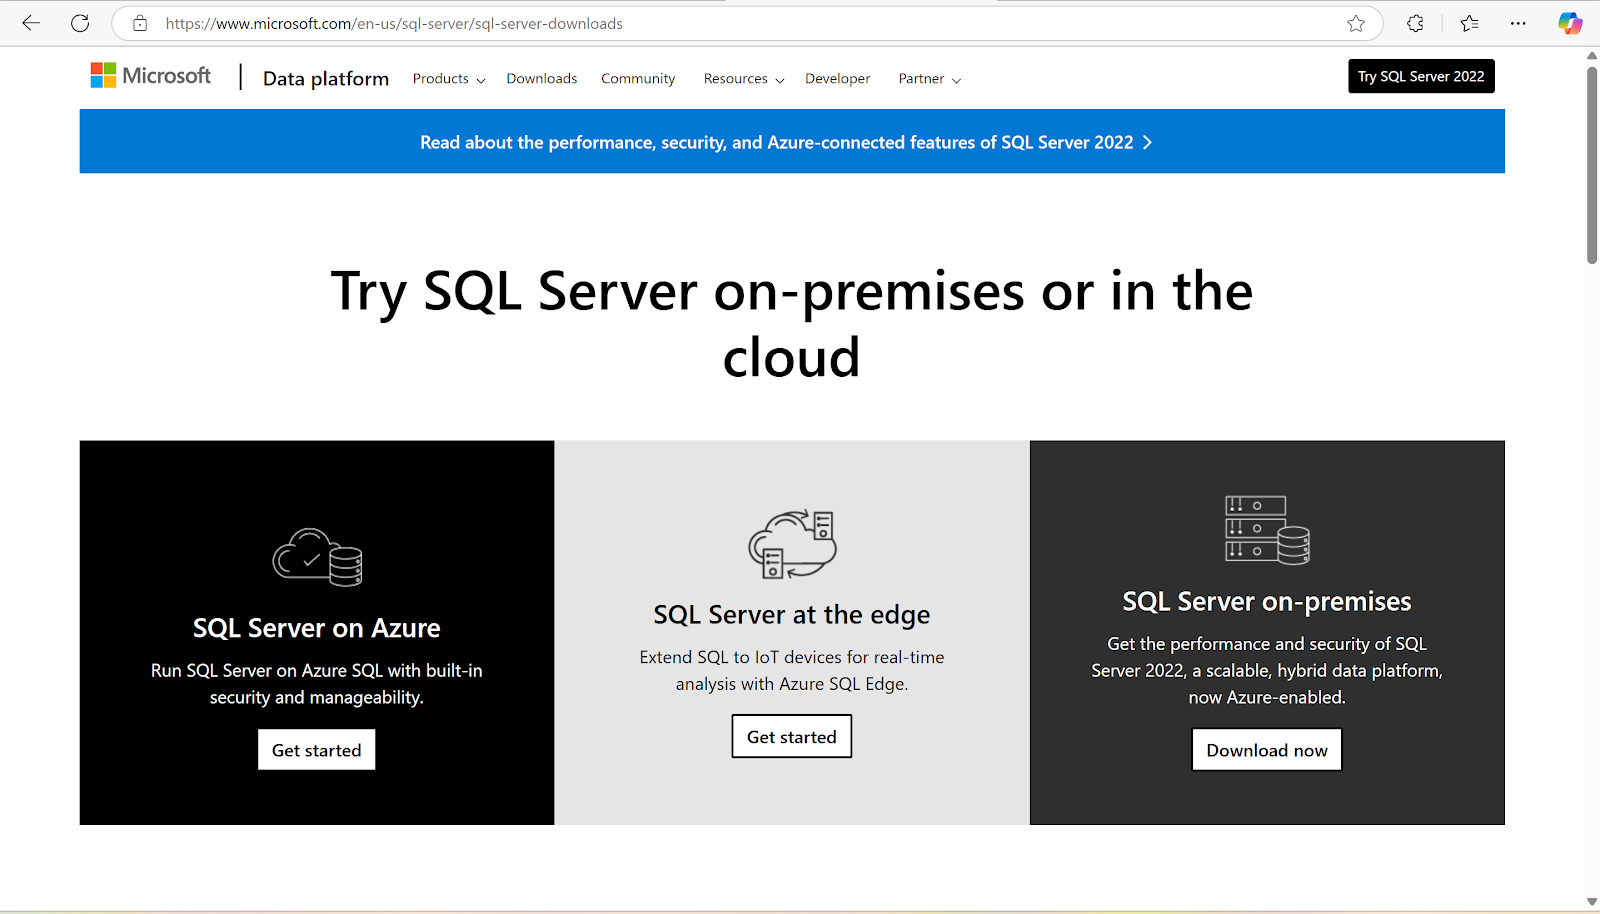Viewport: 1600px width, 914px height.
Task: Expand the Partner menu
Action: pyautogui.click(x=929, y=79)
